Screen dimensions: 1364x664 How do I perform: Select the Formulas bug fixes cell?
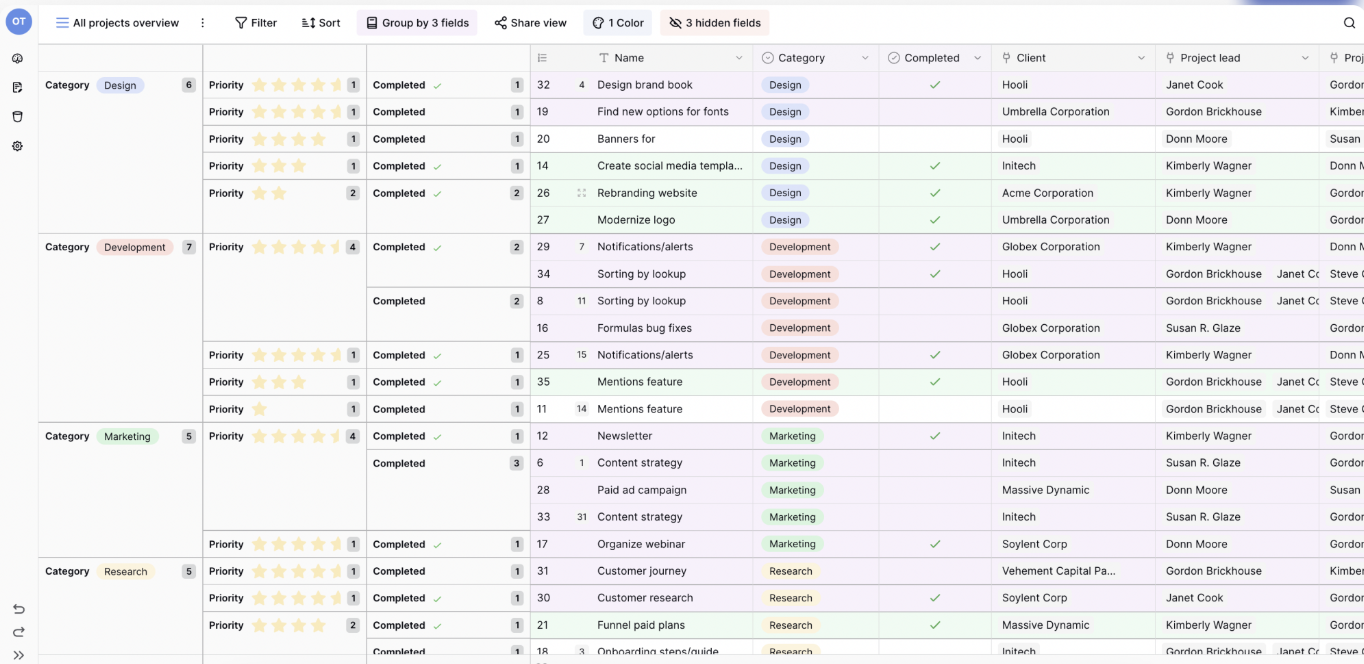644,328
